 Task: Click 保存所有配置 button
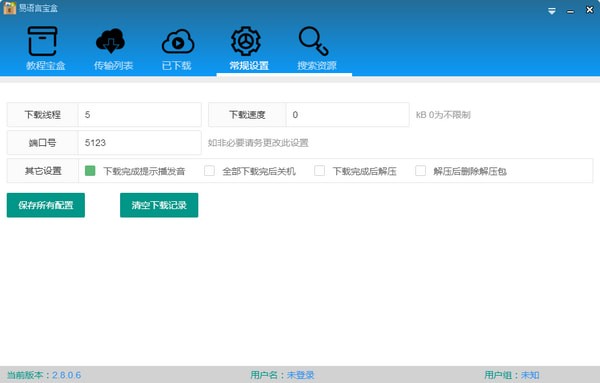point(46,205)
